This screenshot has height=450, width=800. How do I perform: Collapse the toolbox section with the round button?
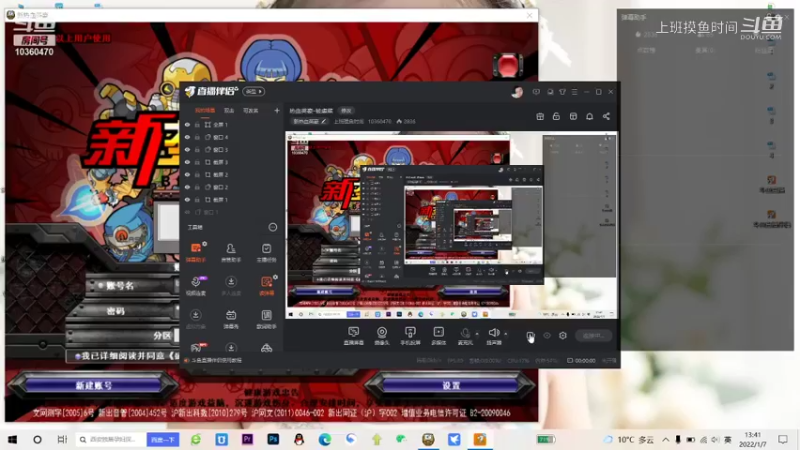tap(273, 227)
